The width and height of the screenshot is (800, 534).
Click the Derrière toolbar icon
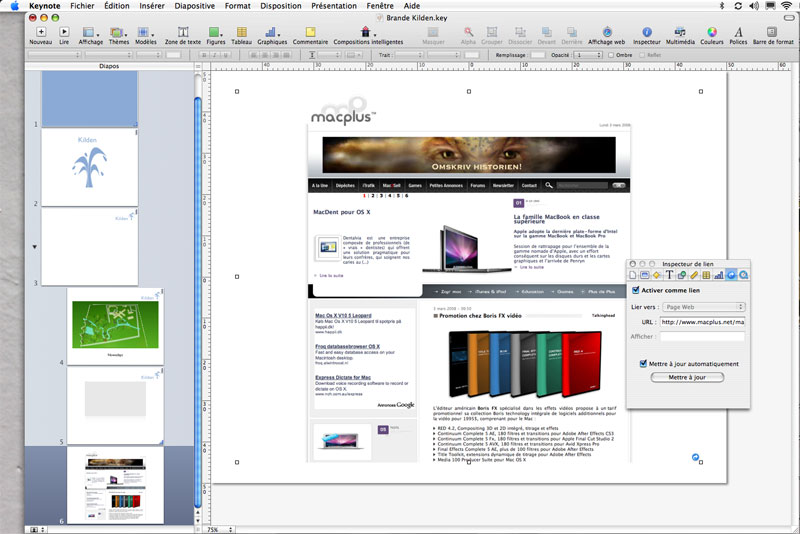coord(572,32)
